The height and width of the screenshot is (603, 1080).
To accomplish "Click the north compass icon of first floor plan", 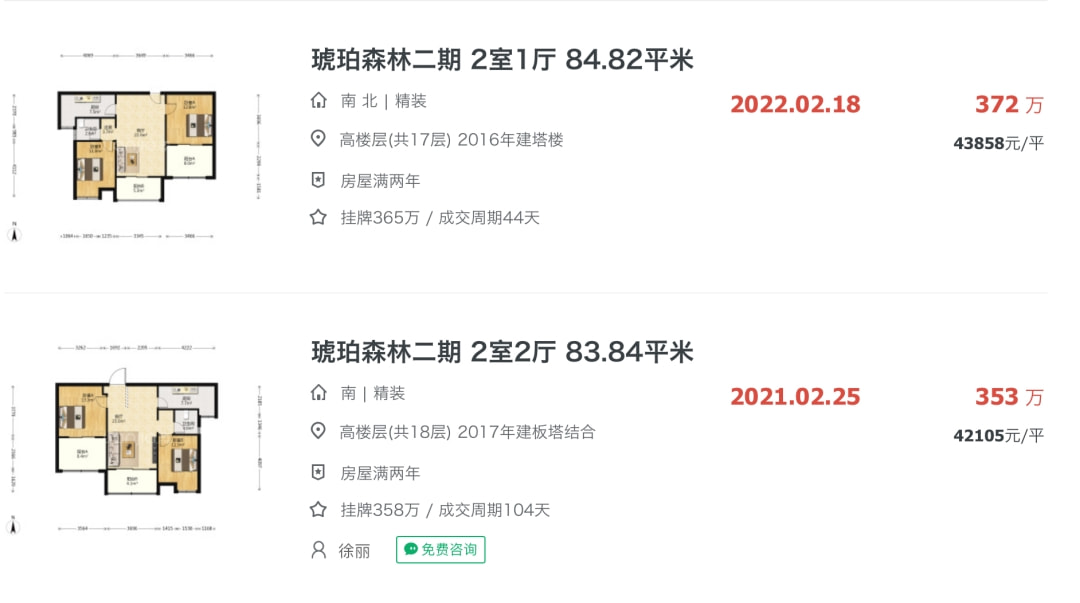I will [x=14, y=232].
